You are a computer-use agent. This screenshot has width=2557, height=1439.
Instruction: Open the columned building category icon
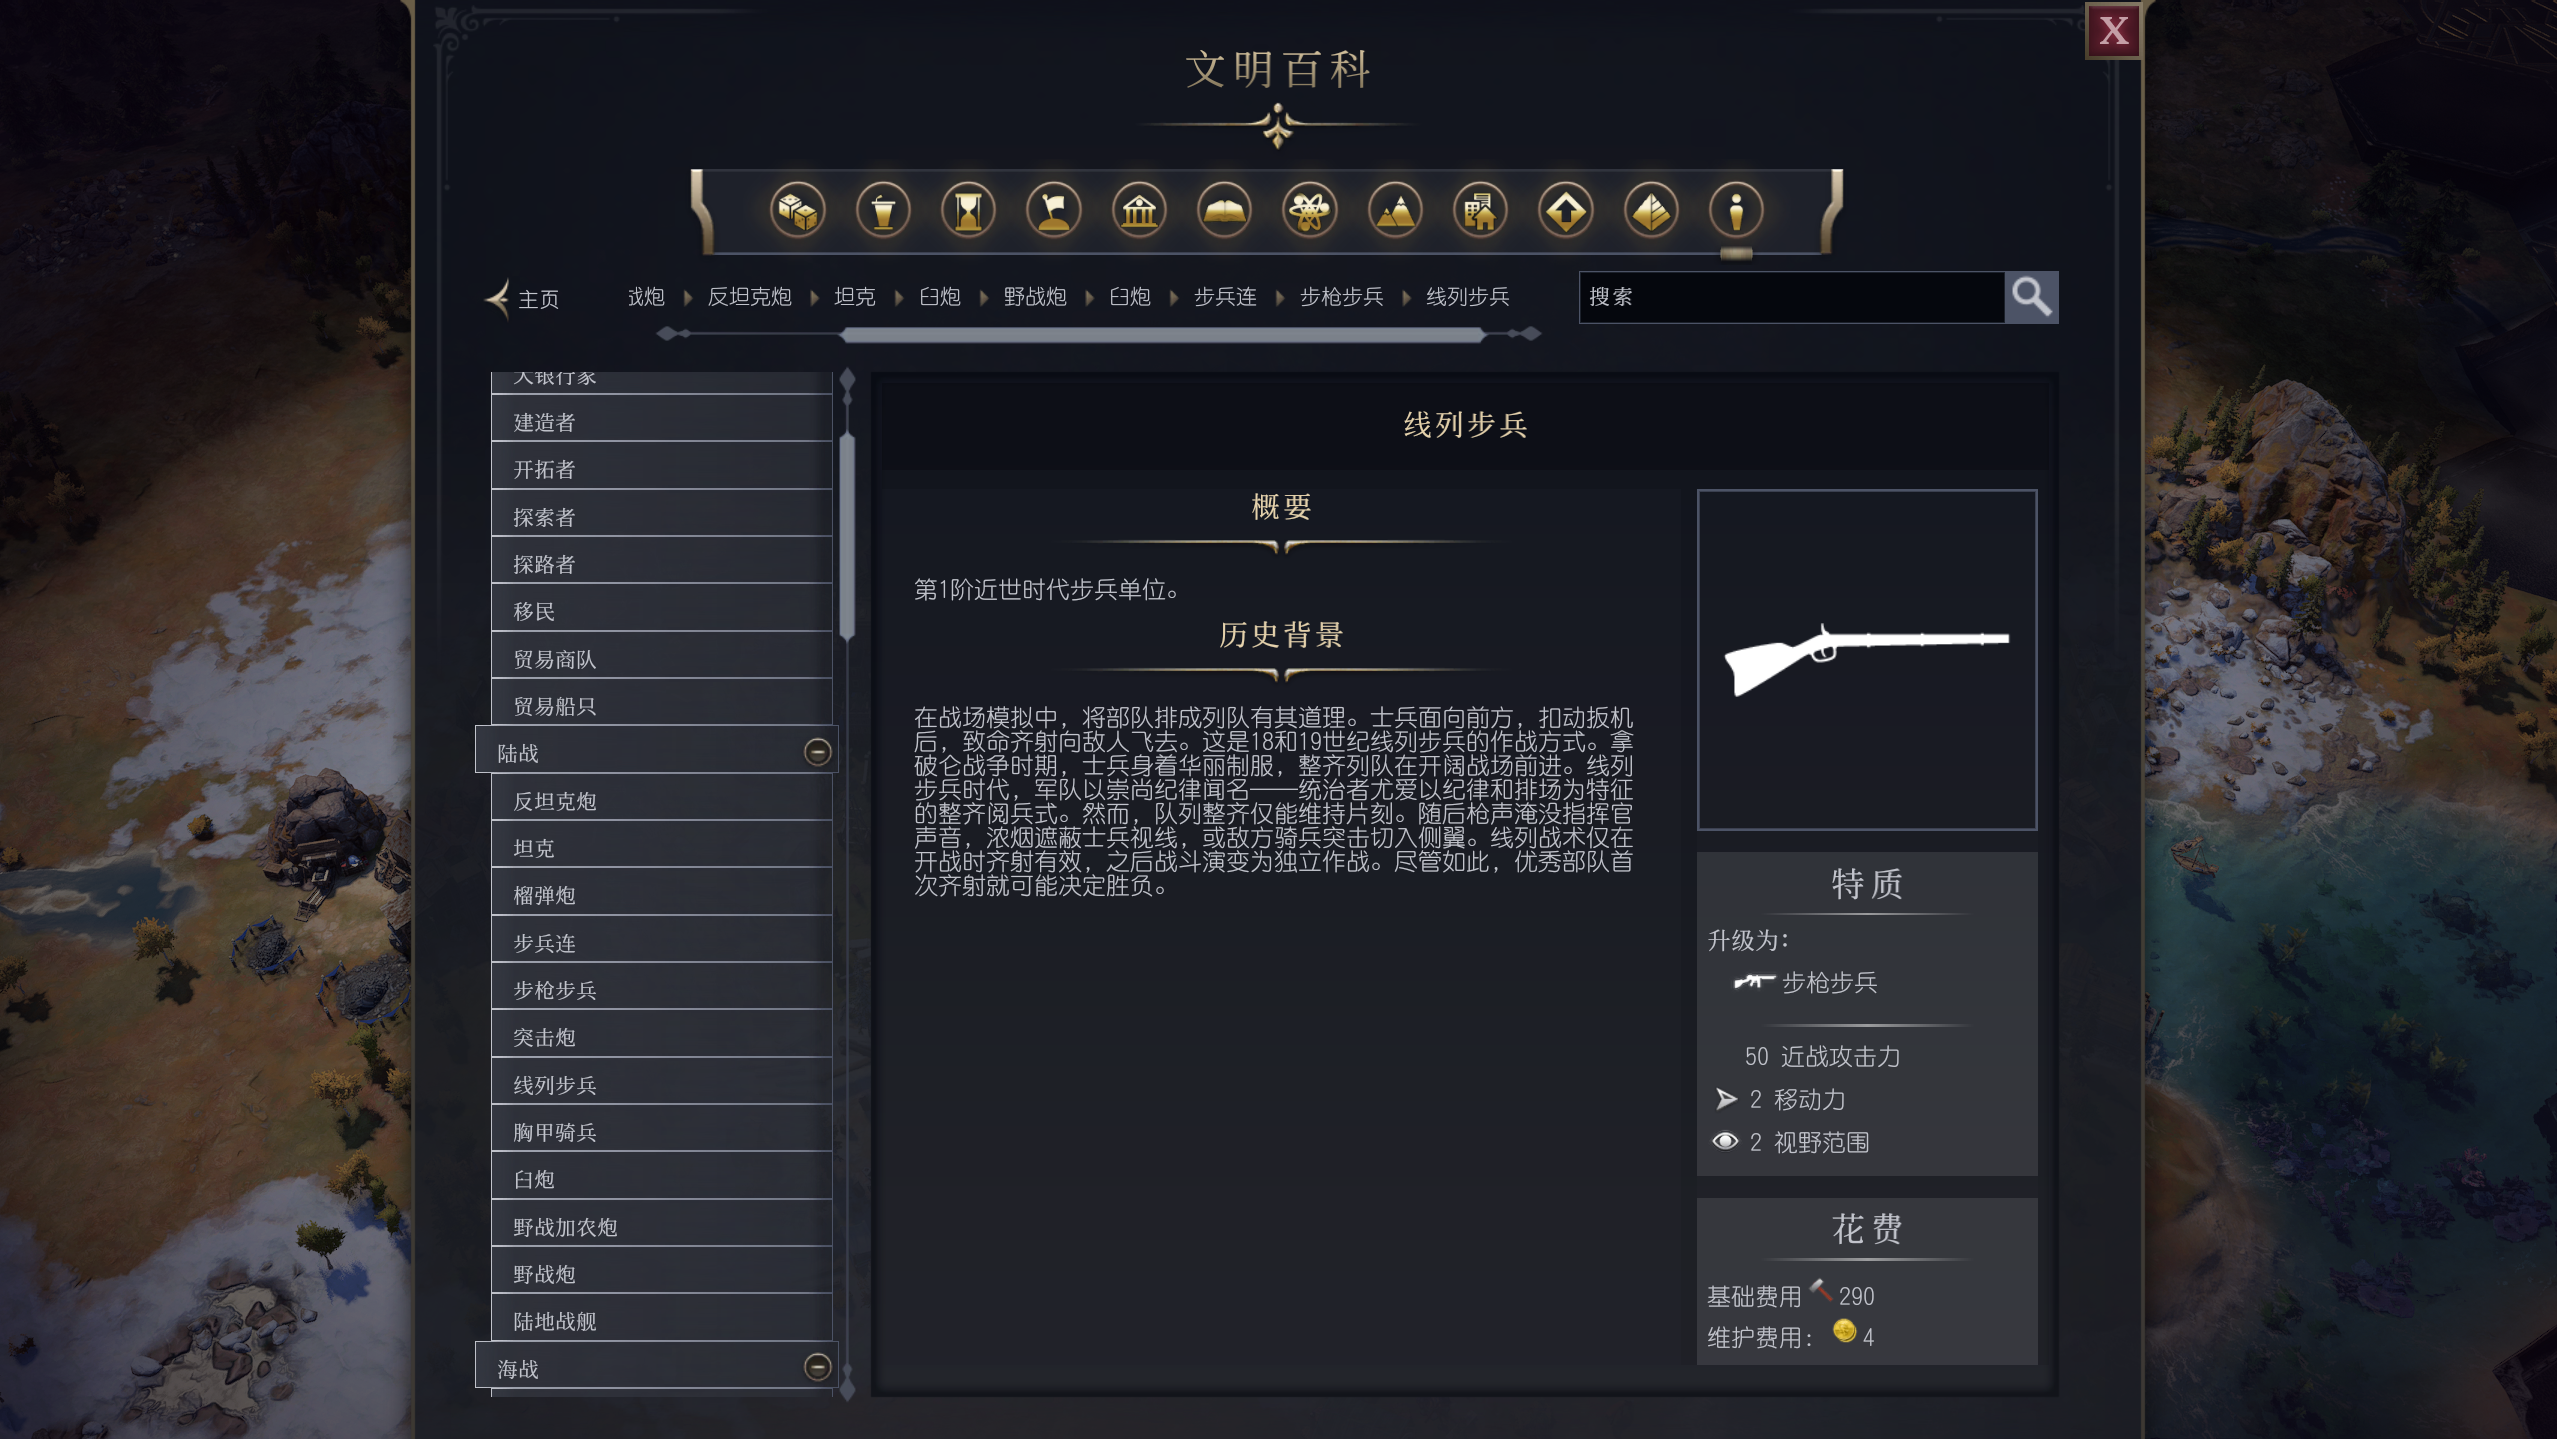click(x=1139, y=211)
